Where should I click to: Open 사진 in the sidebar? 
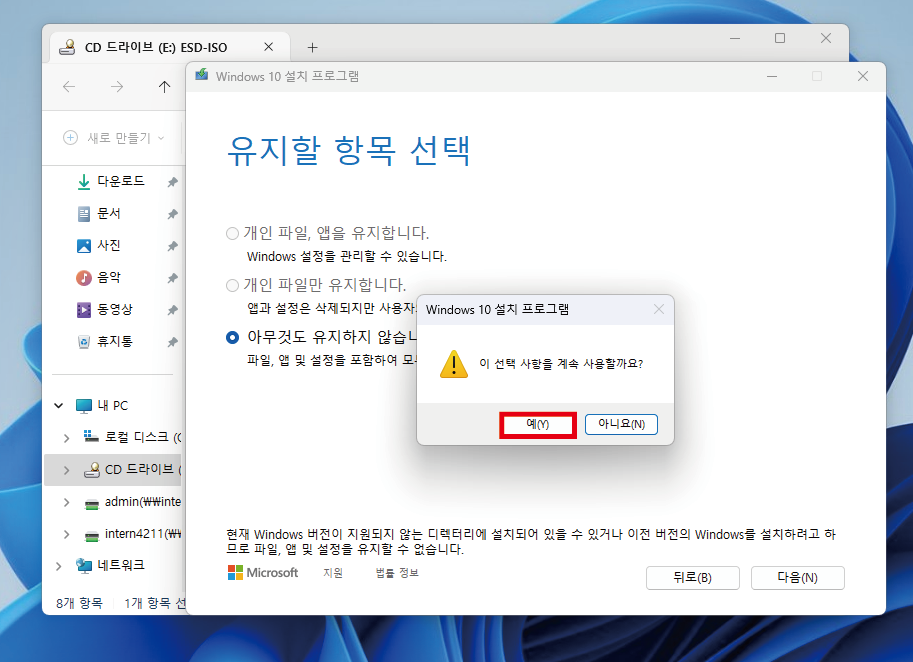tap(99, 246)
